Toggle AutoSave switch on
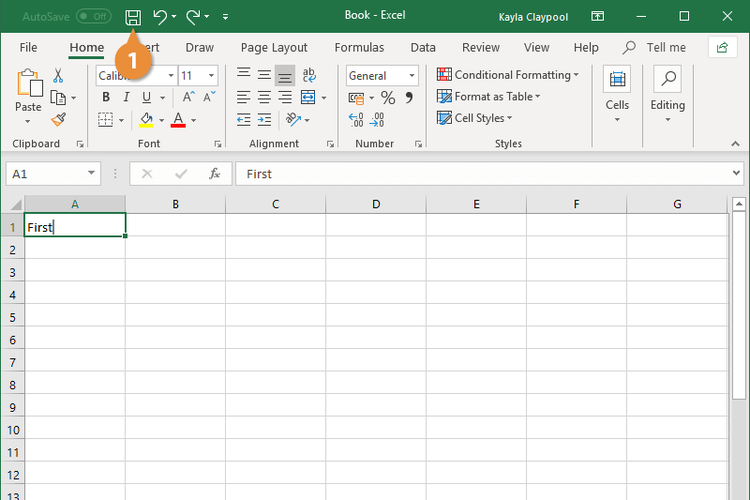Image resolution: width=750 pixels, height=500 pixels. pyautogui.click(x=93, y=17)
